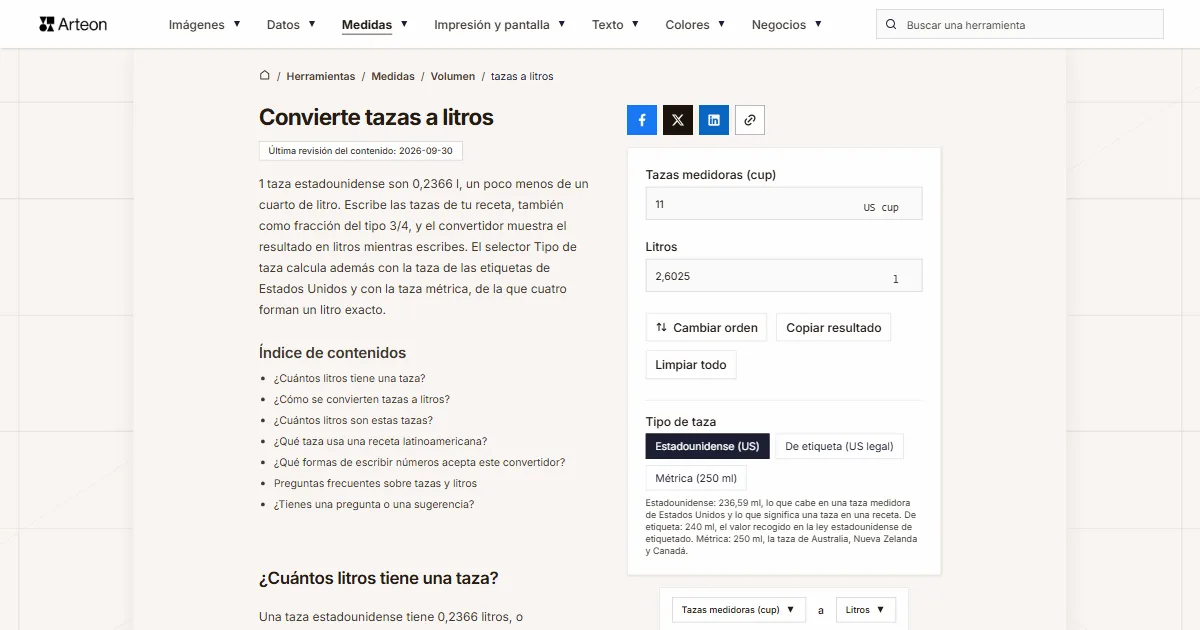This screenshot has height=630, width=1200.
Task: Go to home via breadcrumb house icon
Action: click(x=265, y=75)
